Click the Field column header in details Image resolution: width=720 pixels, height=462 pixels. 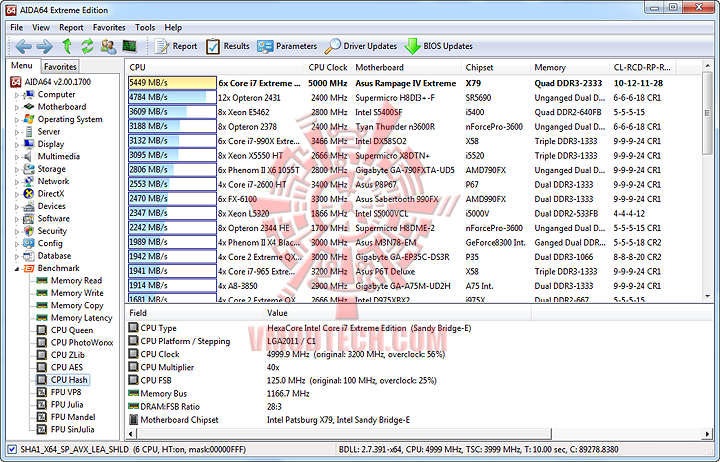tap(194, 313)
